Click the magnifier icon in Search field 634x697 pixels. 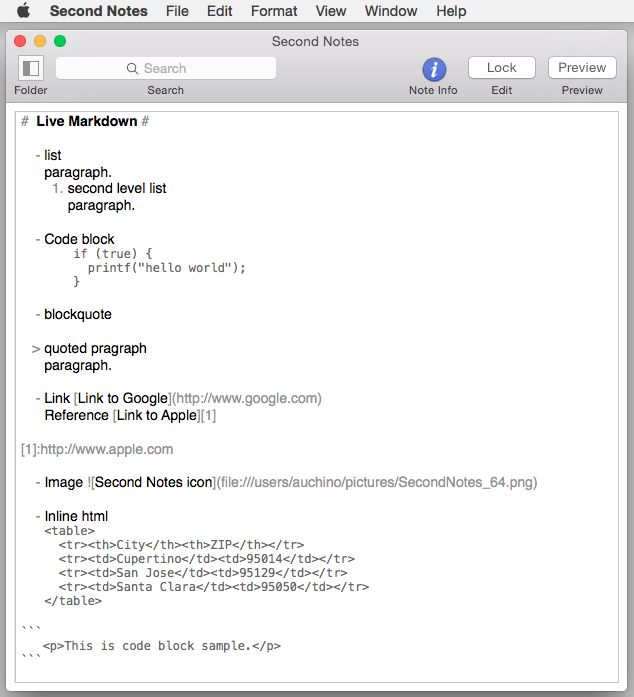coord(132,68)
